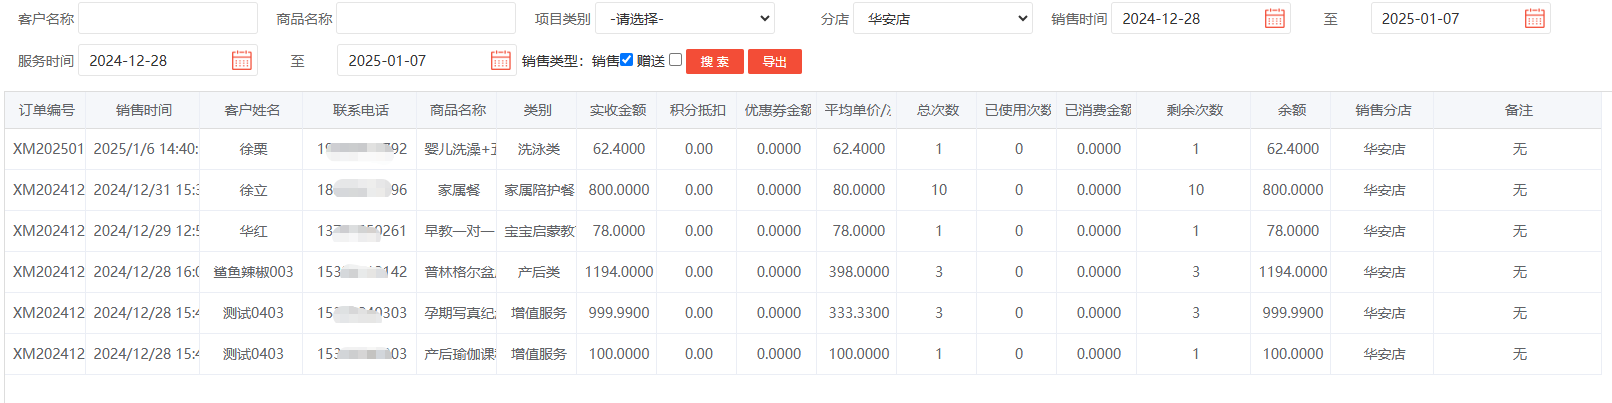1612x403 pixels.
Task: Click average price 80.0000
Action: pos(859,190)
